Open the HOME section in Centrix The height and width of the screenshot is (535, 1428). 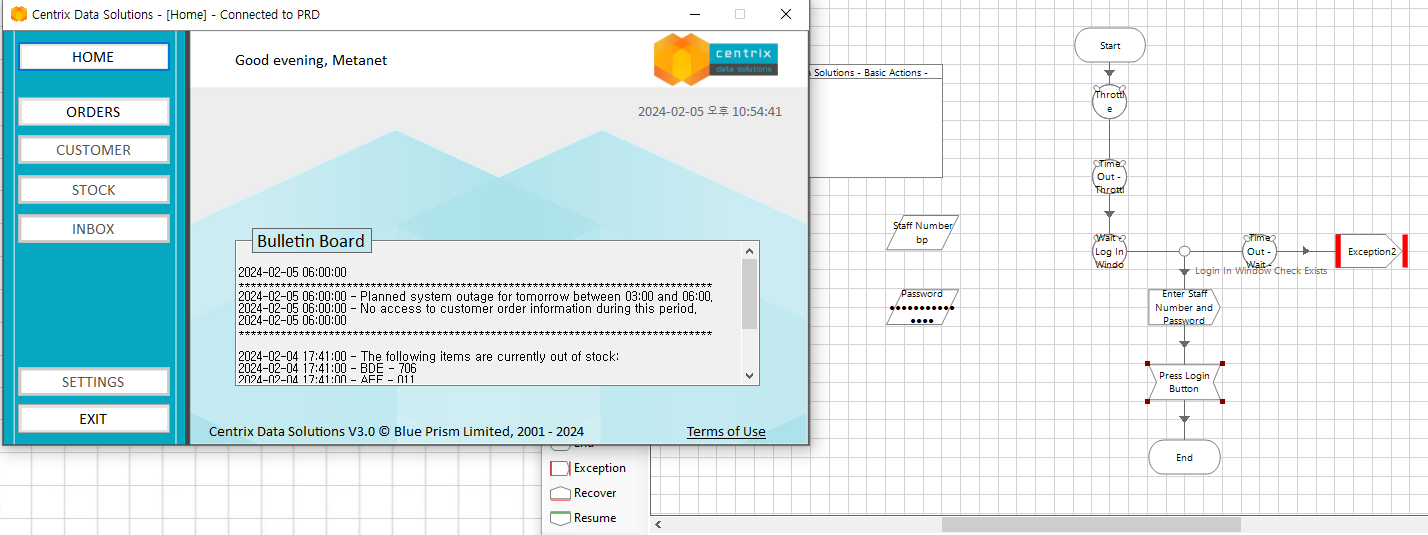(x=94, y=57)
